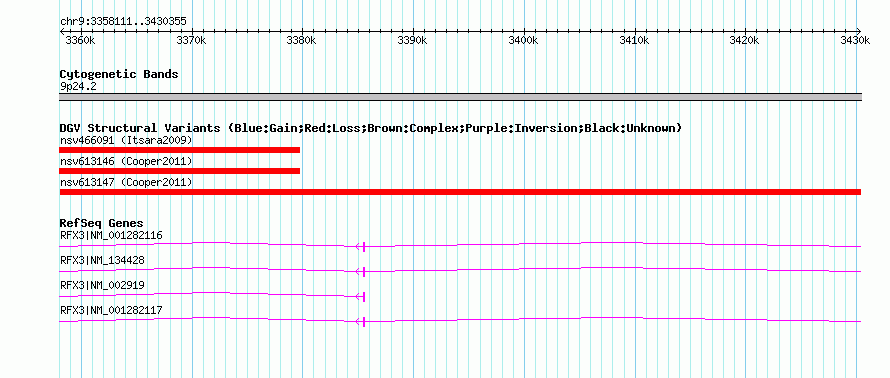
Task: Click the DGV Structural Variants track title
Action: (x=371, y=128)
